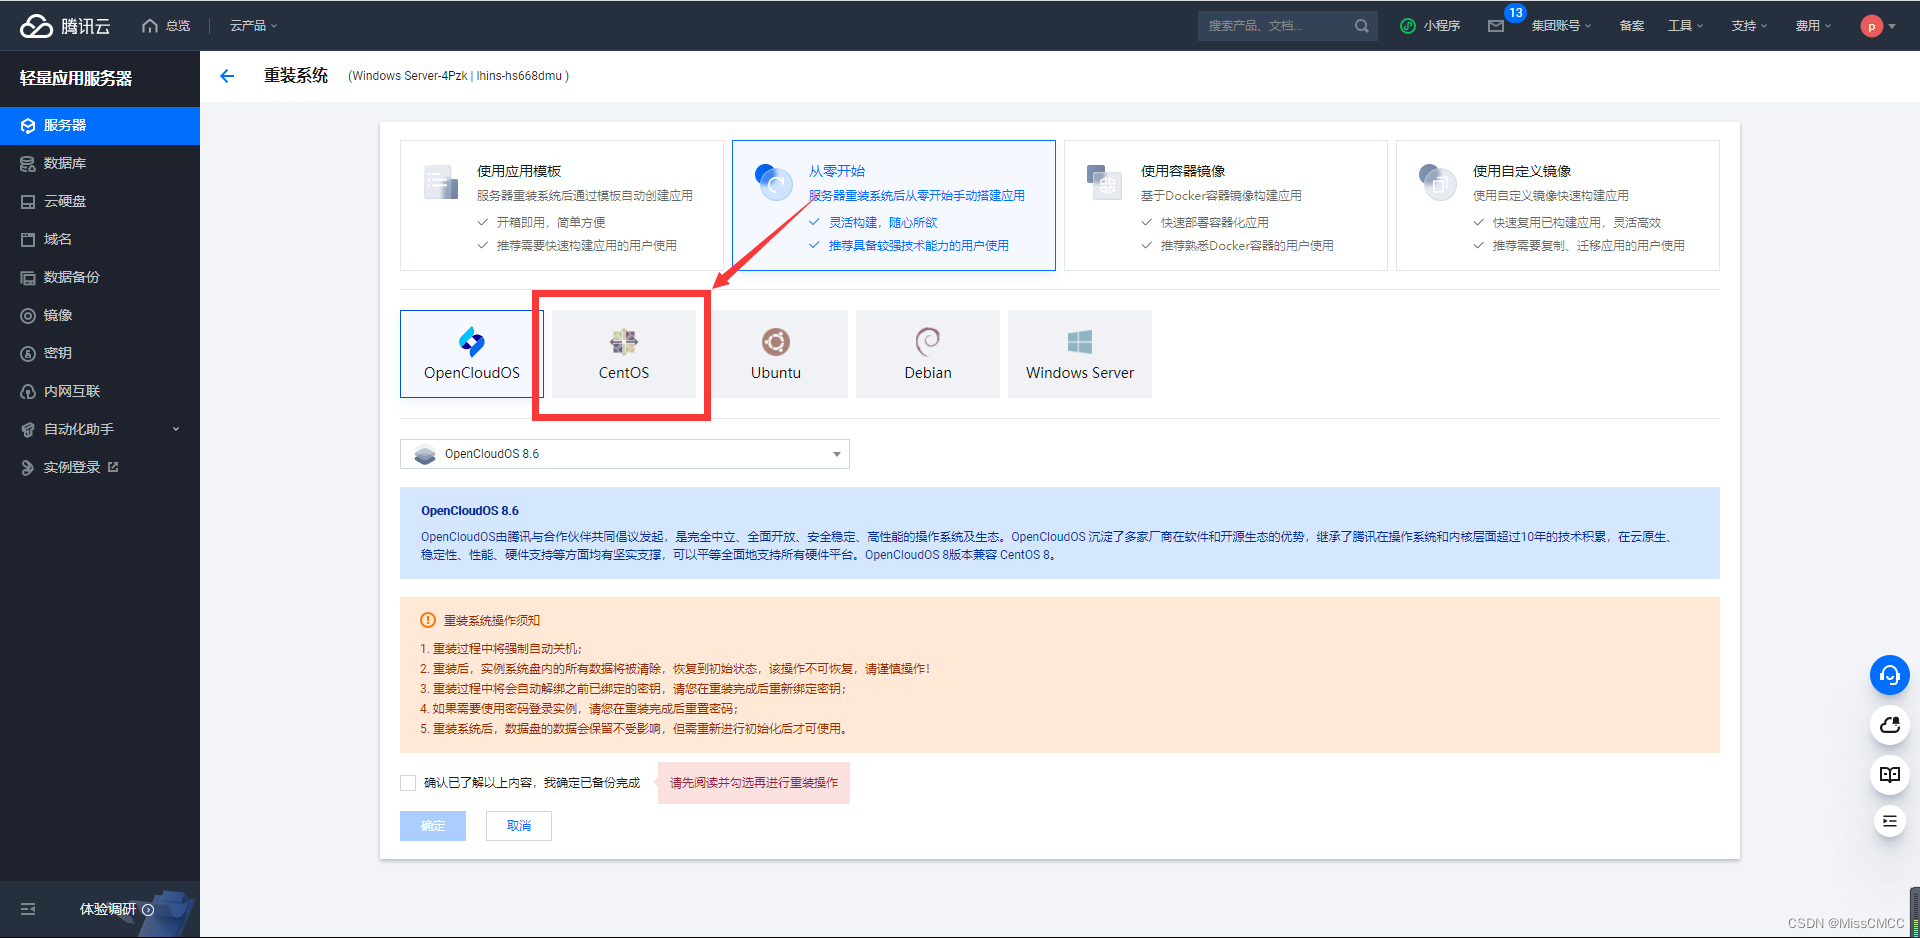
Task: Open the message mail icon with badge
Action: coord(1496,26)
